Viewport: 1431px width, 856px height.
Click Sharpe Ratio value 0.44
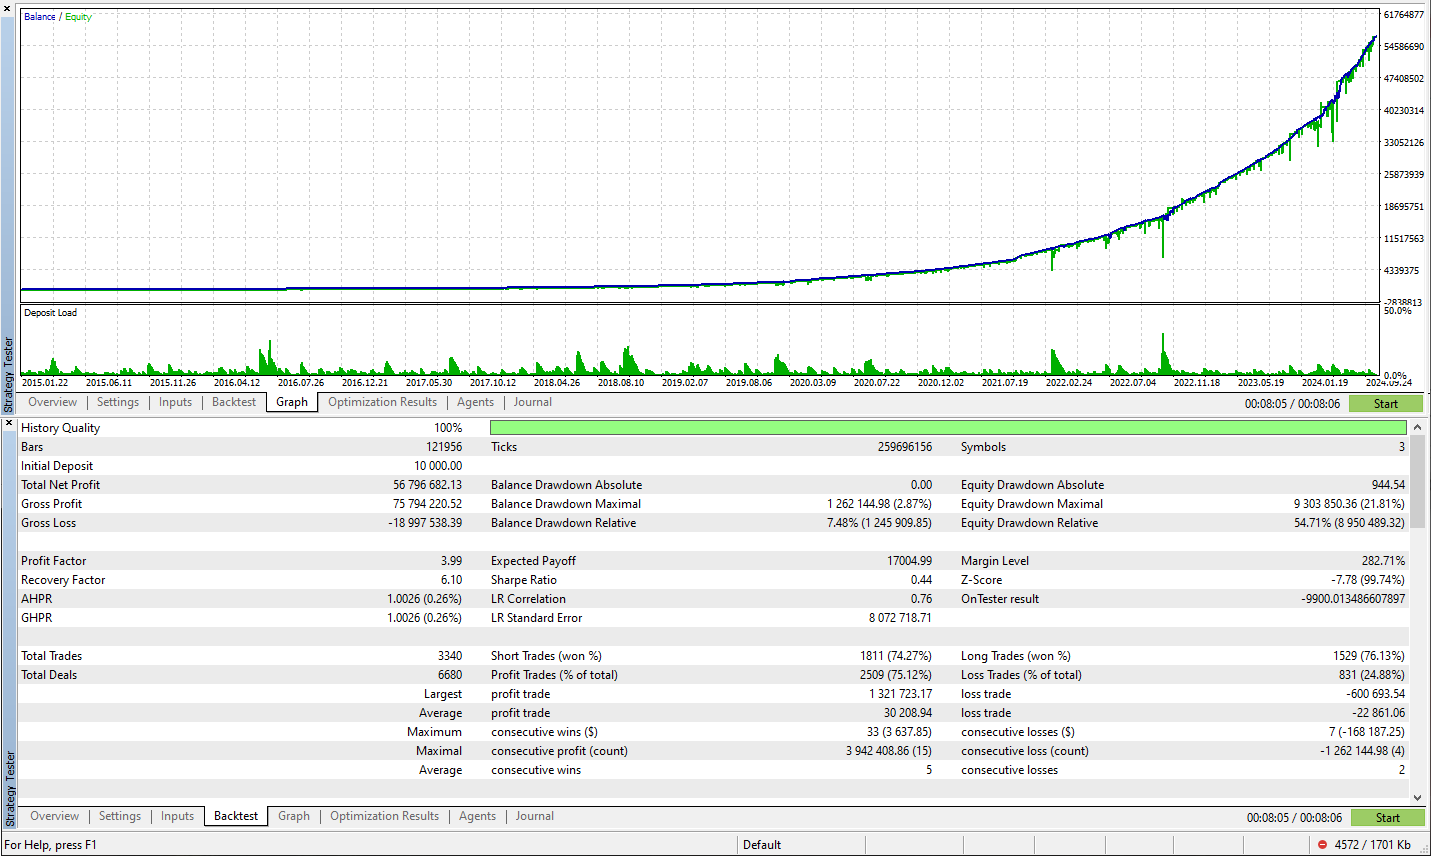[921, 580]
